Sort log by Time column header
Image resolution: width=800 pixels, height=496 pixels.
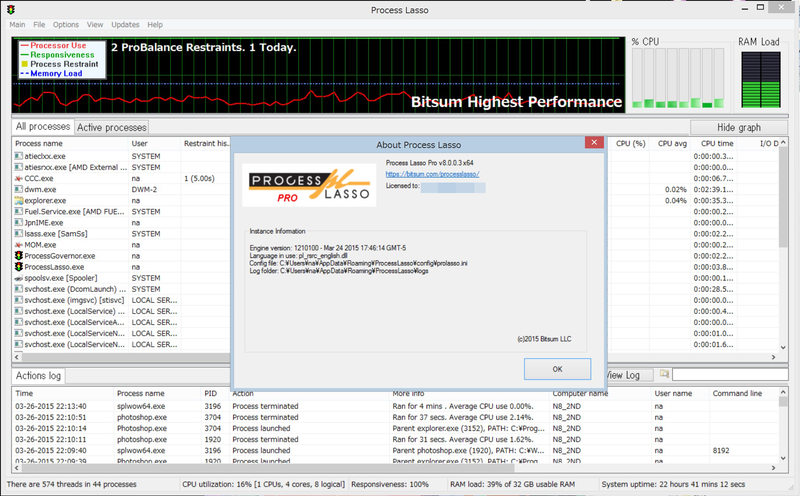[x=62, y=393]
